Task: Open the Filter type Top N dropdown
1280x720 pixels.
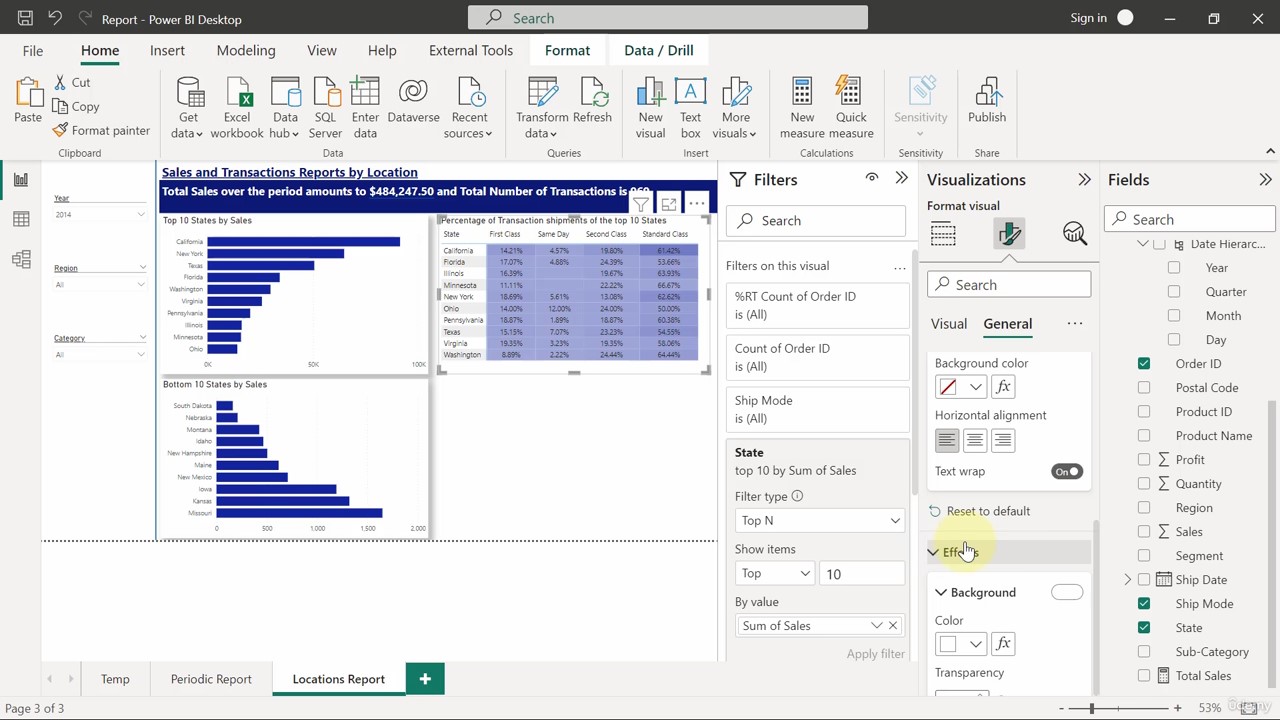Action: tap(818, 521)
